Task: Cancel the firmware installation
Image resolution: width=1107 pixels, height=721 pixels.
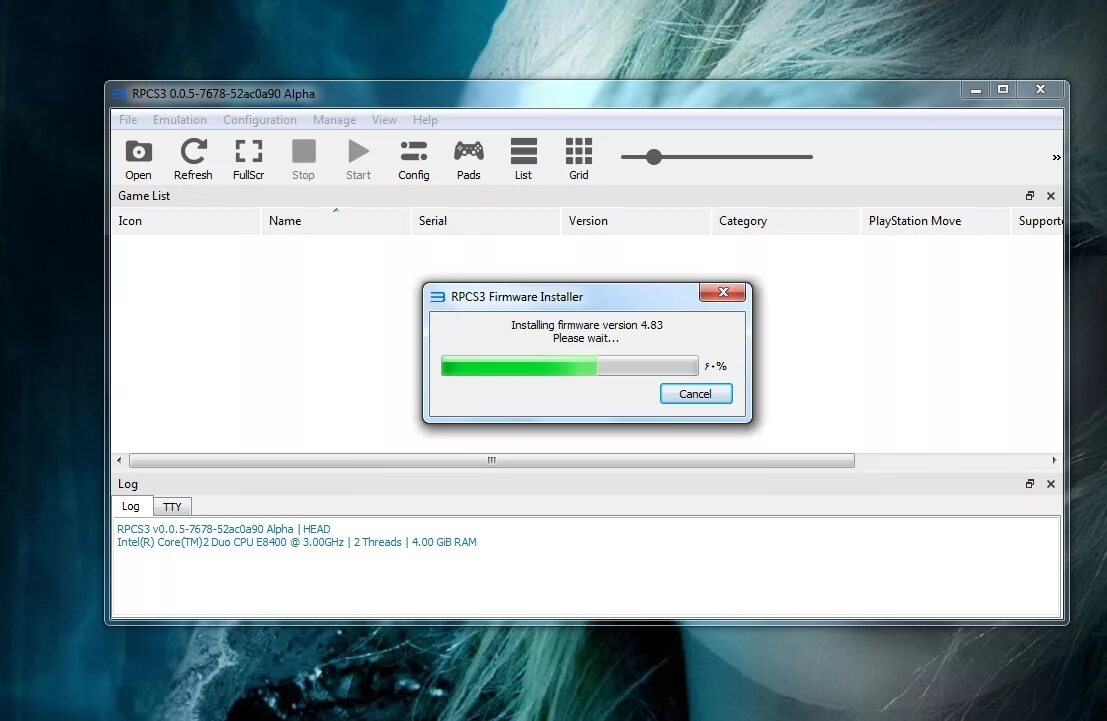Action: click(x=696, y=393)
